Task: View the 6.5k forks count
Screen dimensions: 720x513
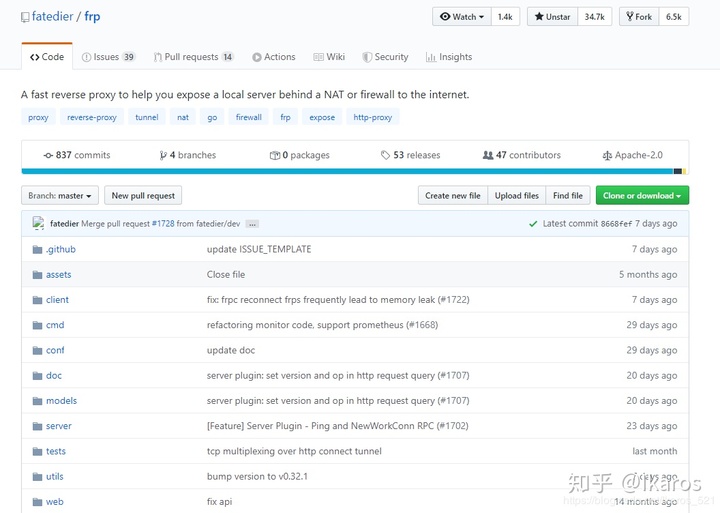Action: tap(674, 17)
